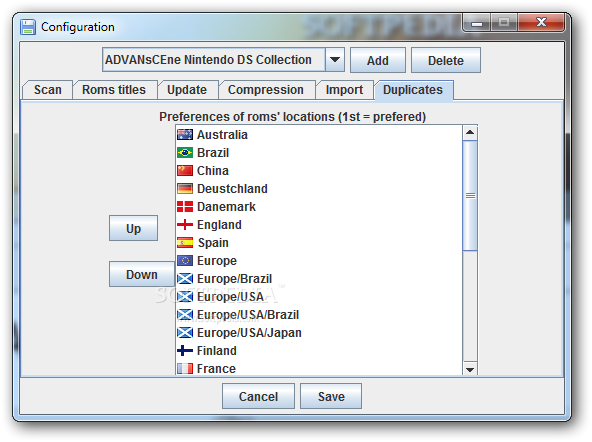The width and height of the screenshot is (592, 442).
Task: Select the Europe/Brazil list entry
Action: pyautogui.click(x=319, y=279)
